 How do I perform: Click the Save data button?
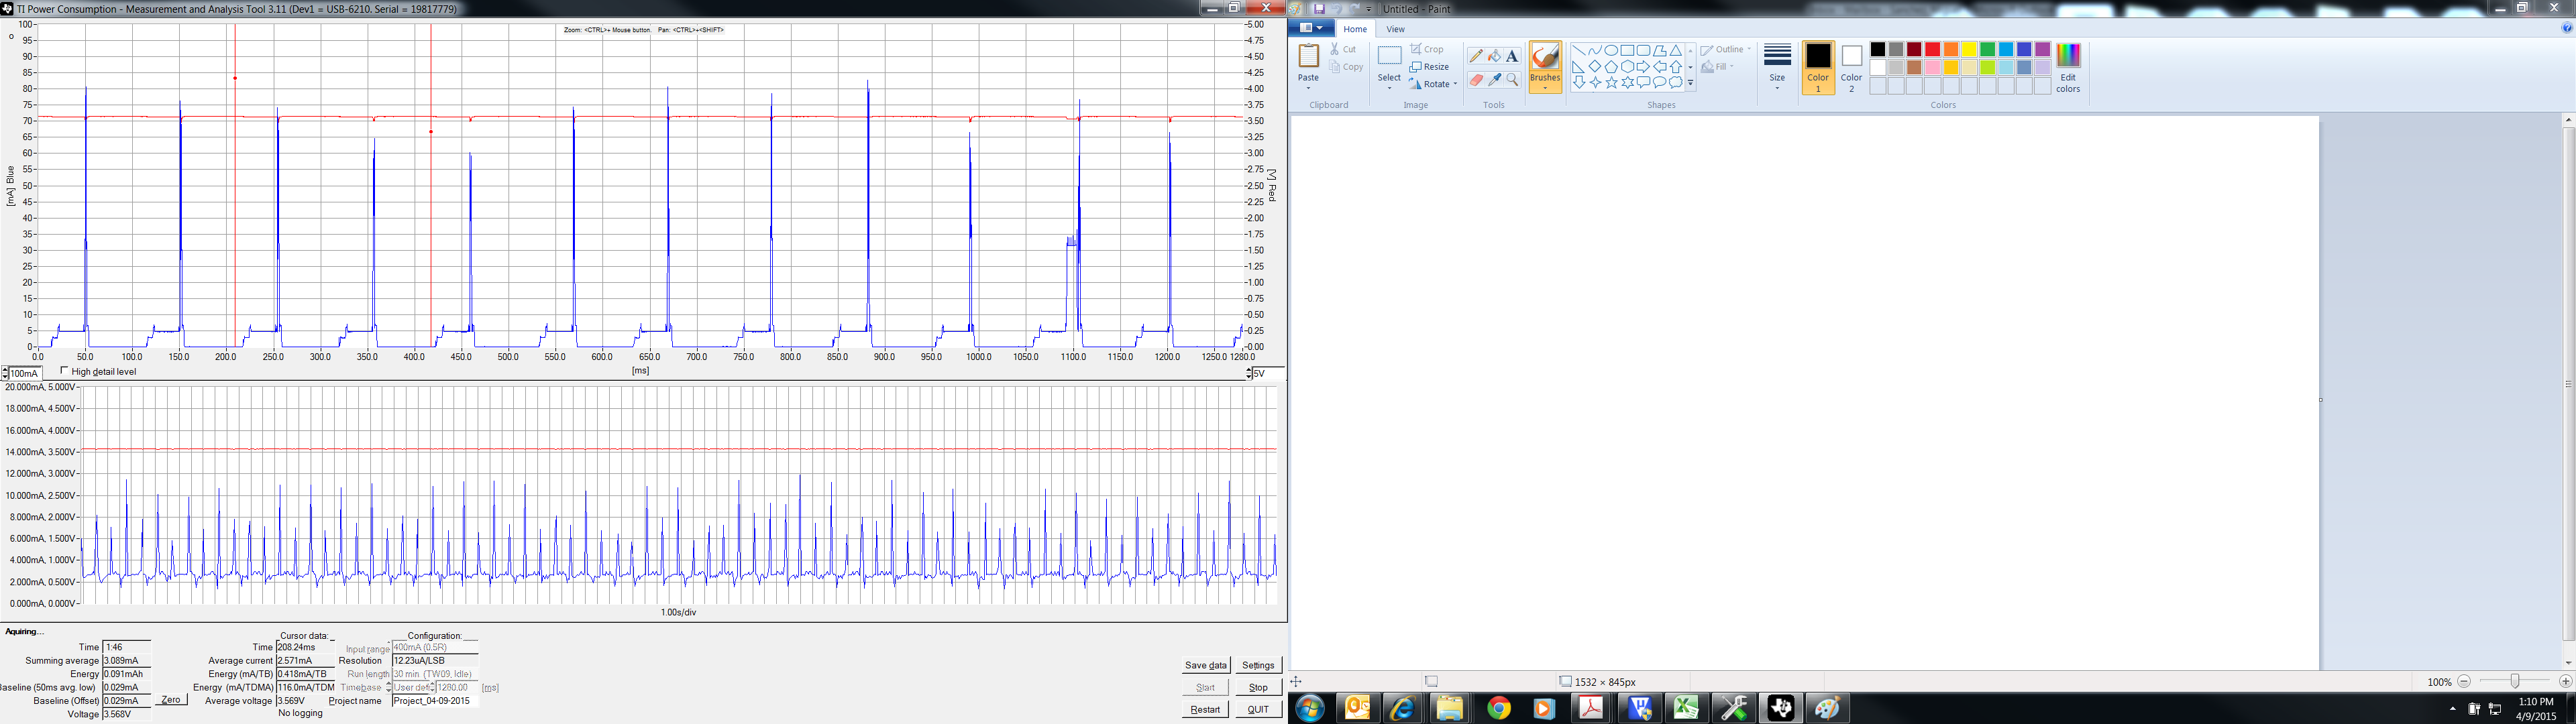click(1205, 665)
